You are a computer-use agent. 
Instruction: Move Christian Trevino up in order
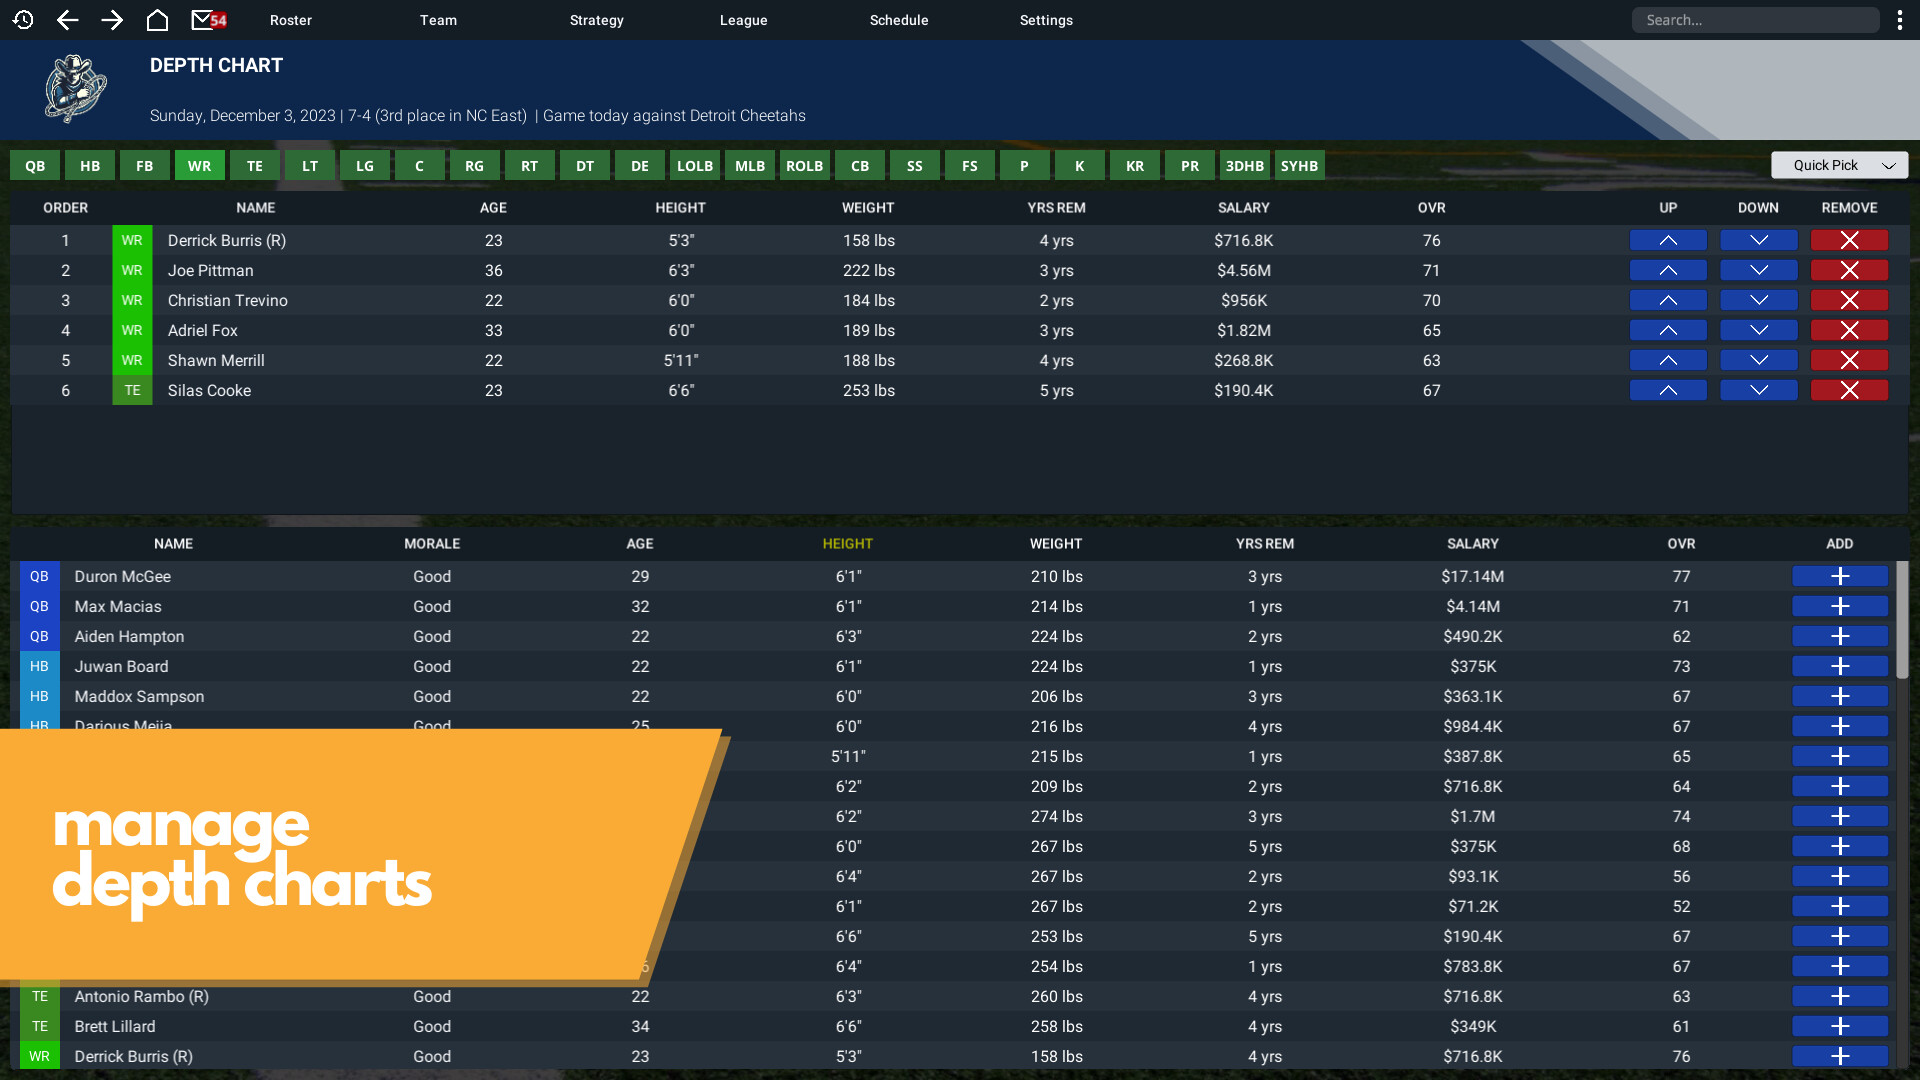[1667, 300]
